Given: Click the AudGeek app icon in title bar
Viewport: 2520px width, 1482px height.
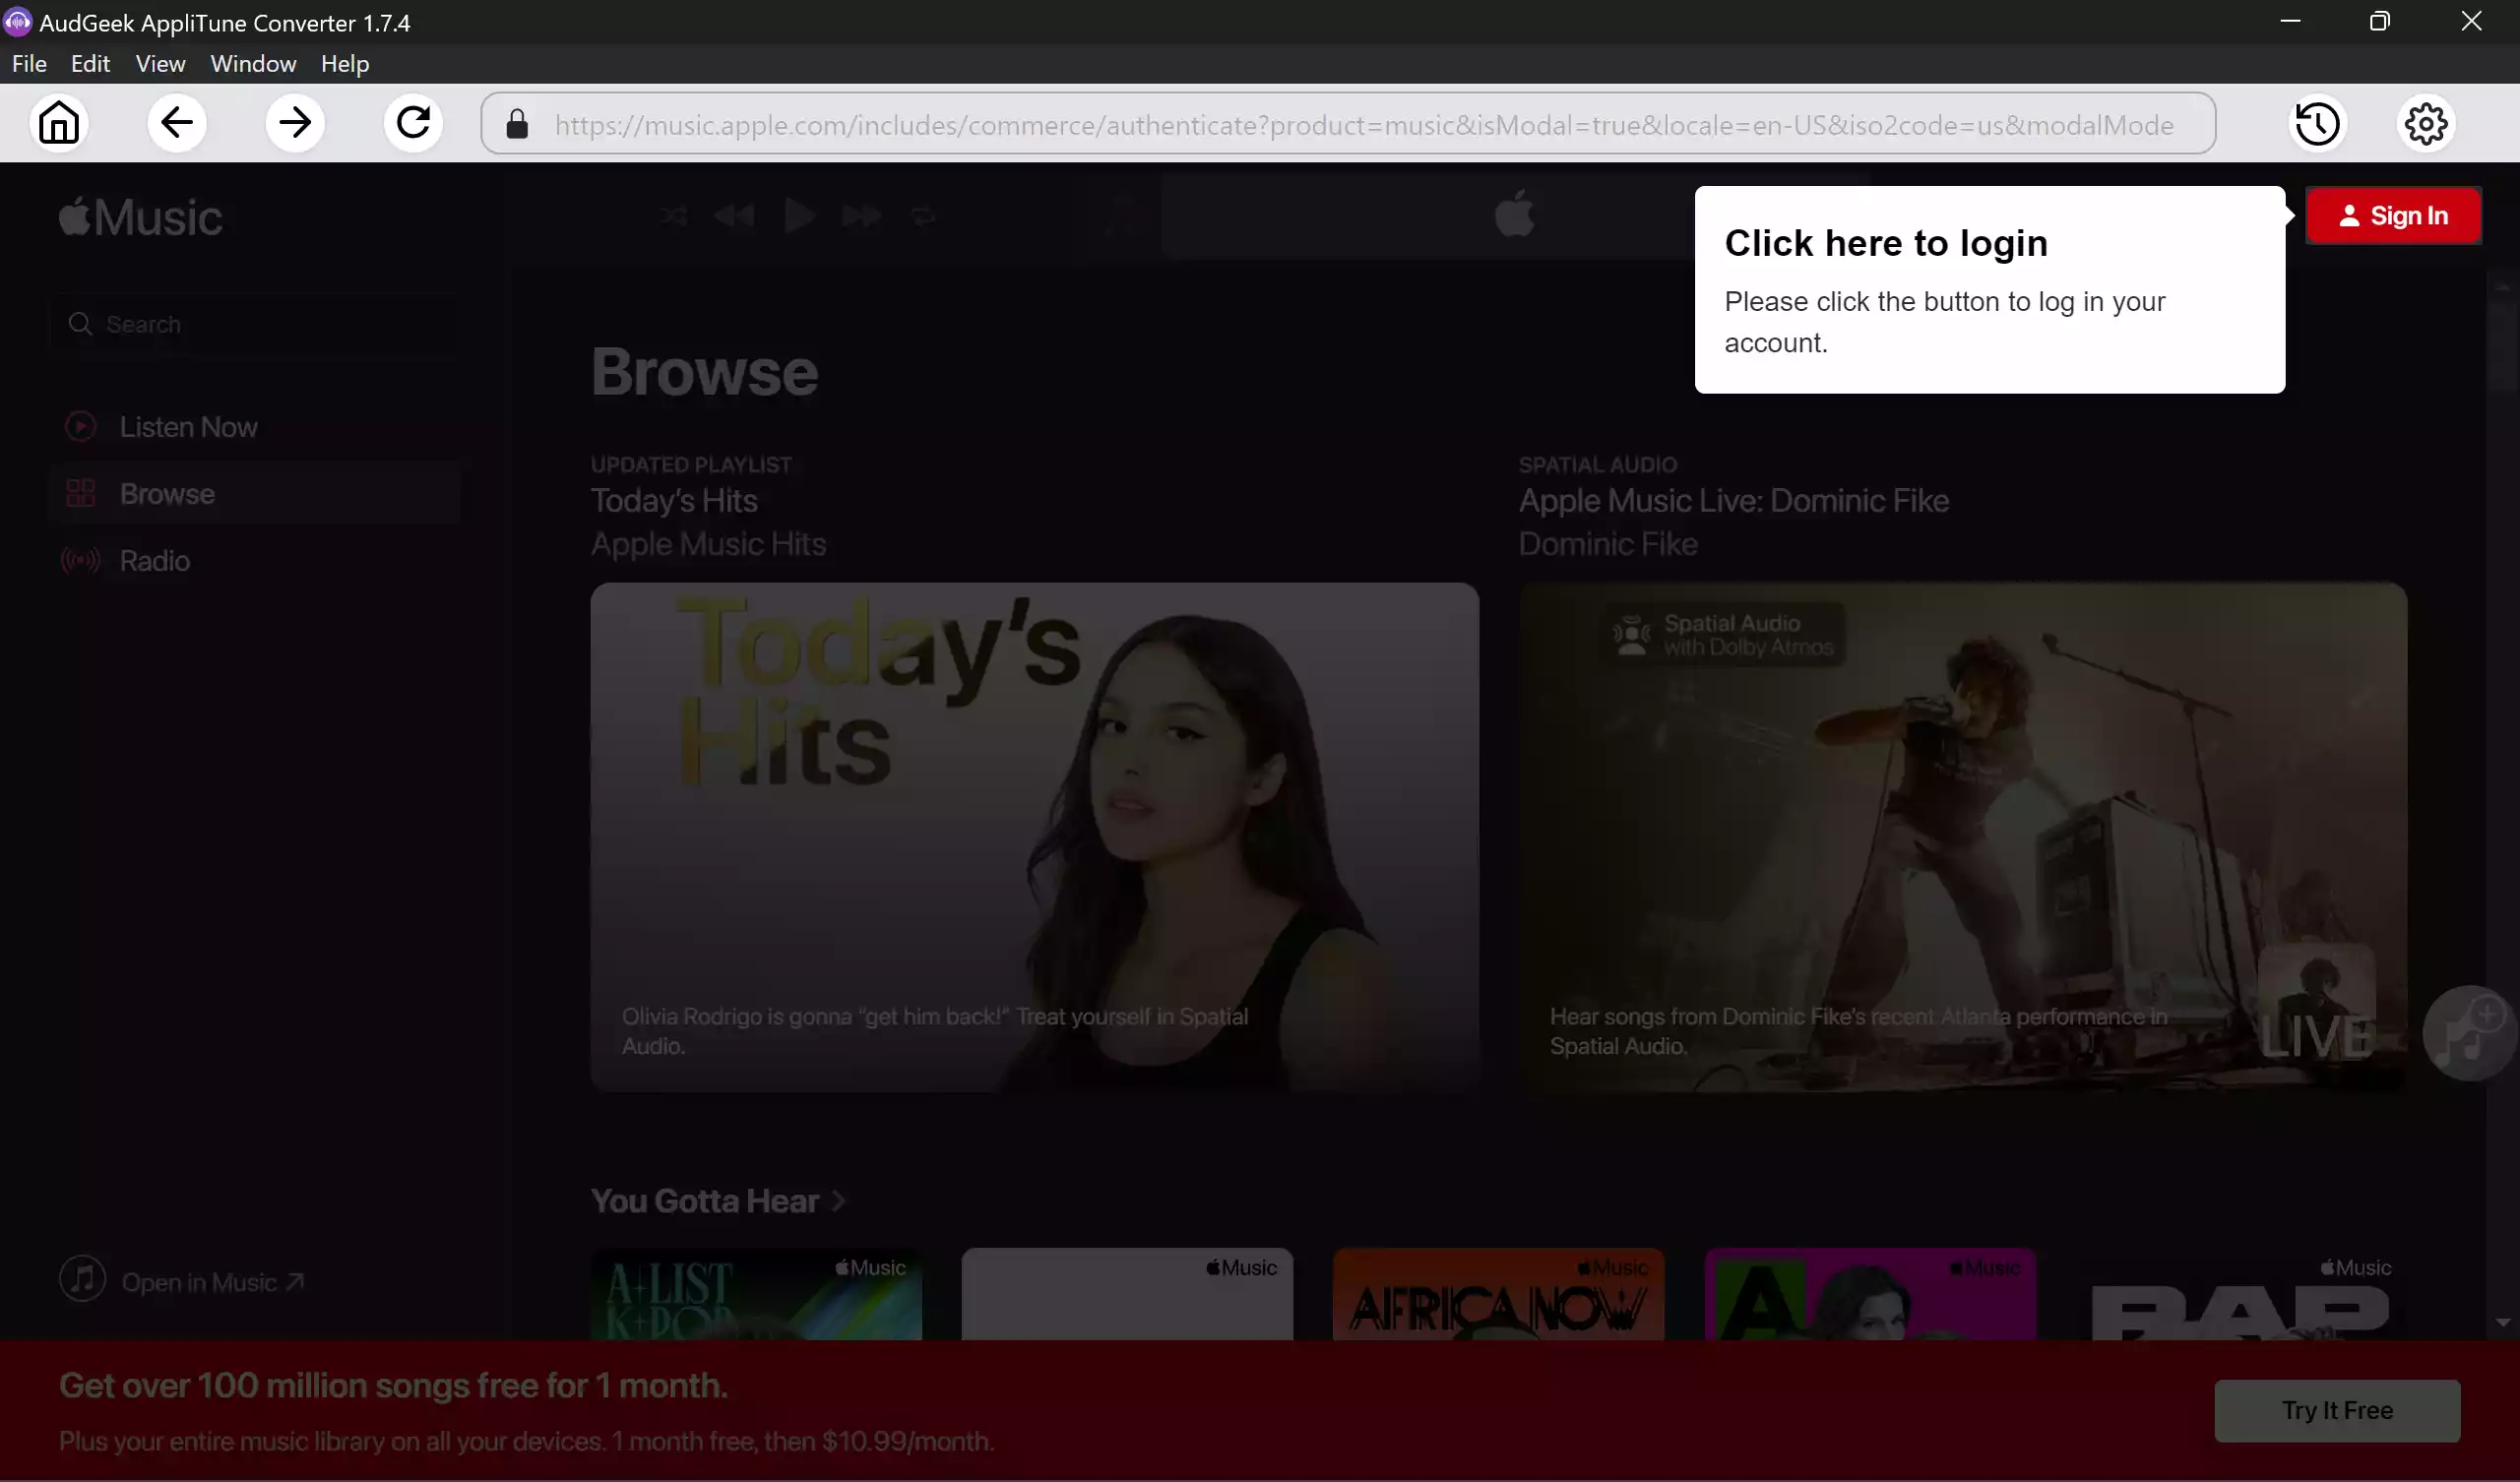Looking at the screenshot, I should tap(18, 22).
